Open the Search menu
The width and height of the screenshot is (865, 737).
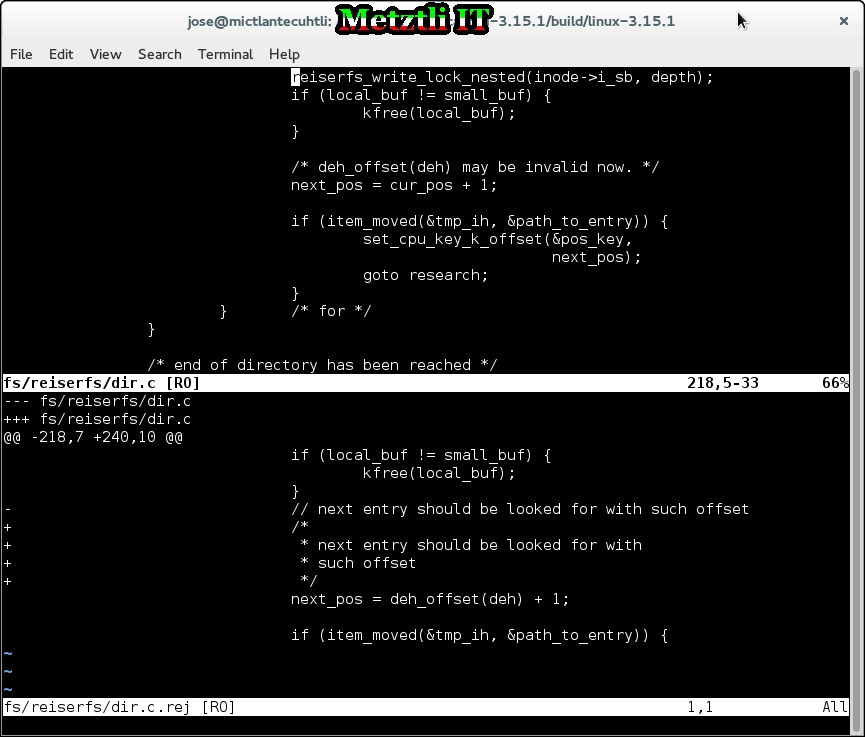[x=159, y=54]
